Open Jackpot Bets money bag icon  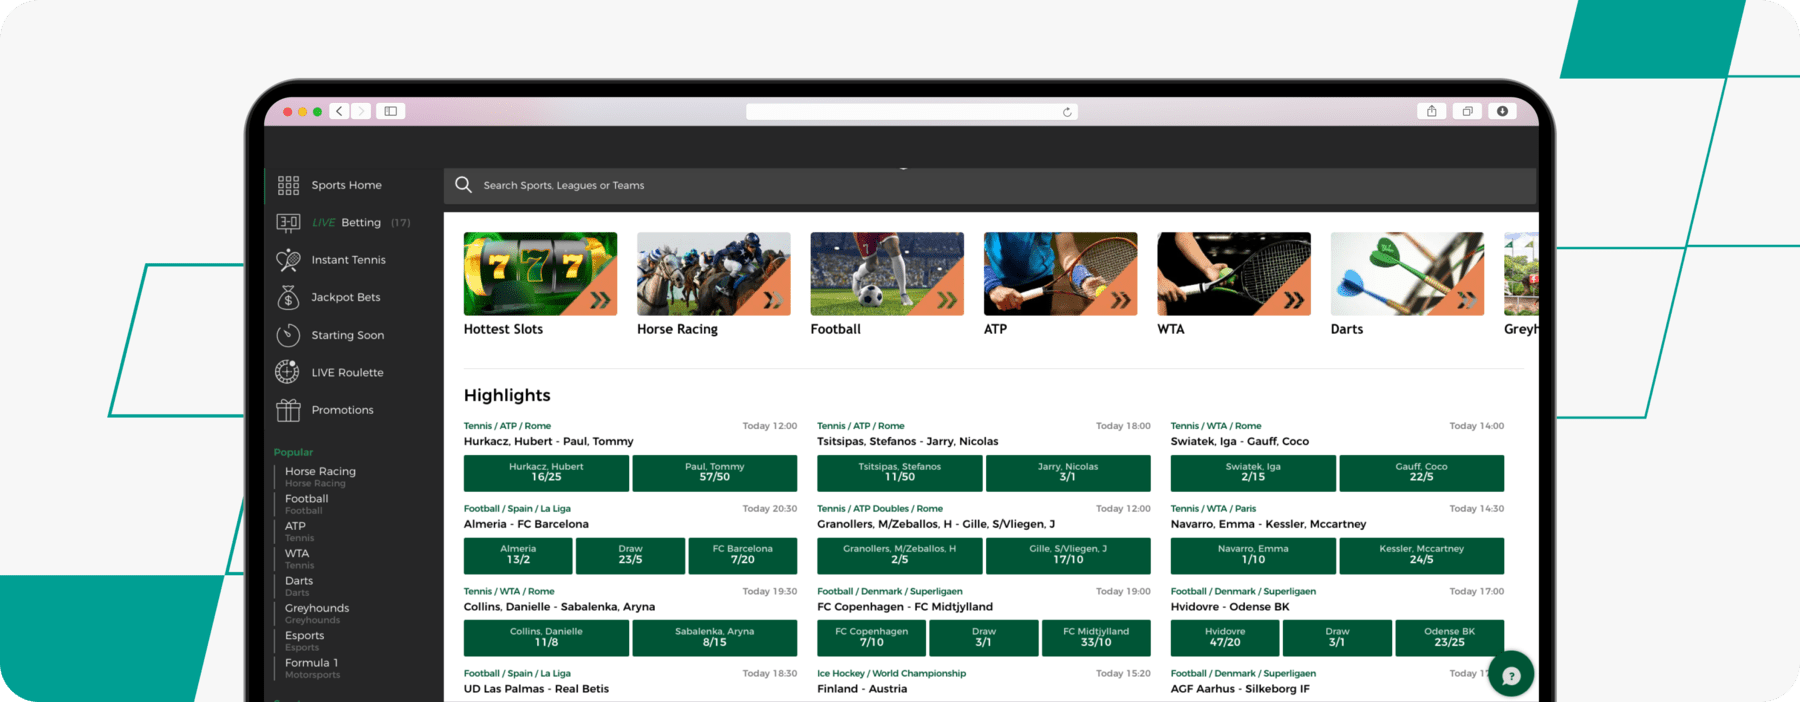288,297
